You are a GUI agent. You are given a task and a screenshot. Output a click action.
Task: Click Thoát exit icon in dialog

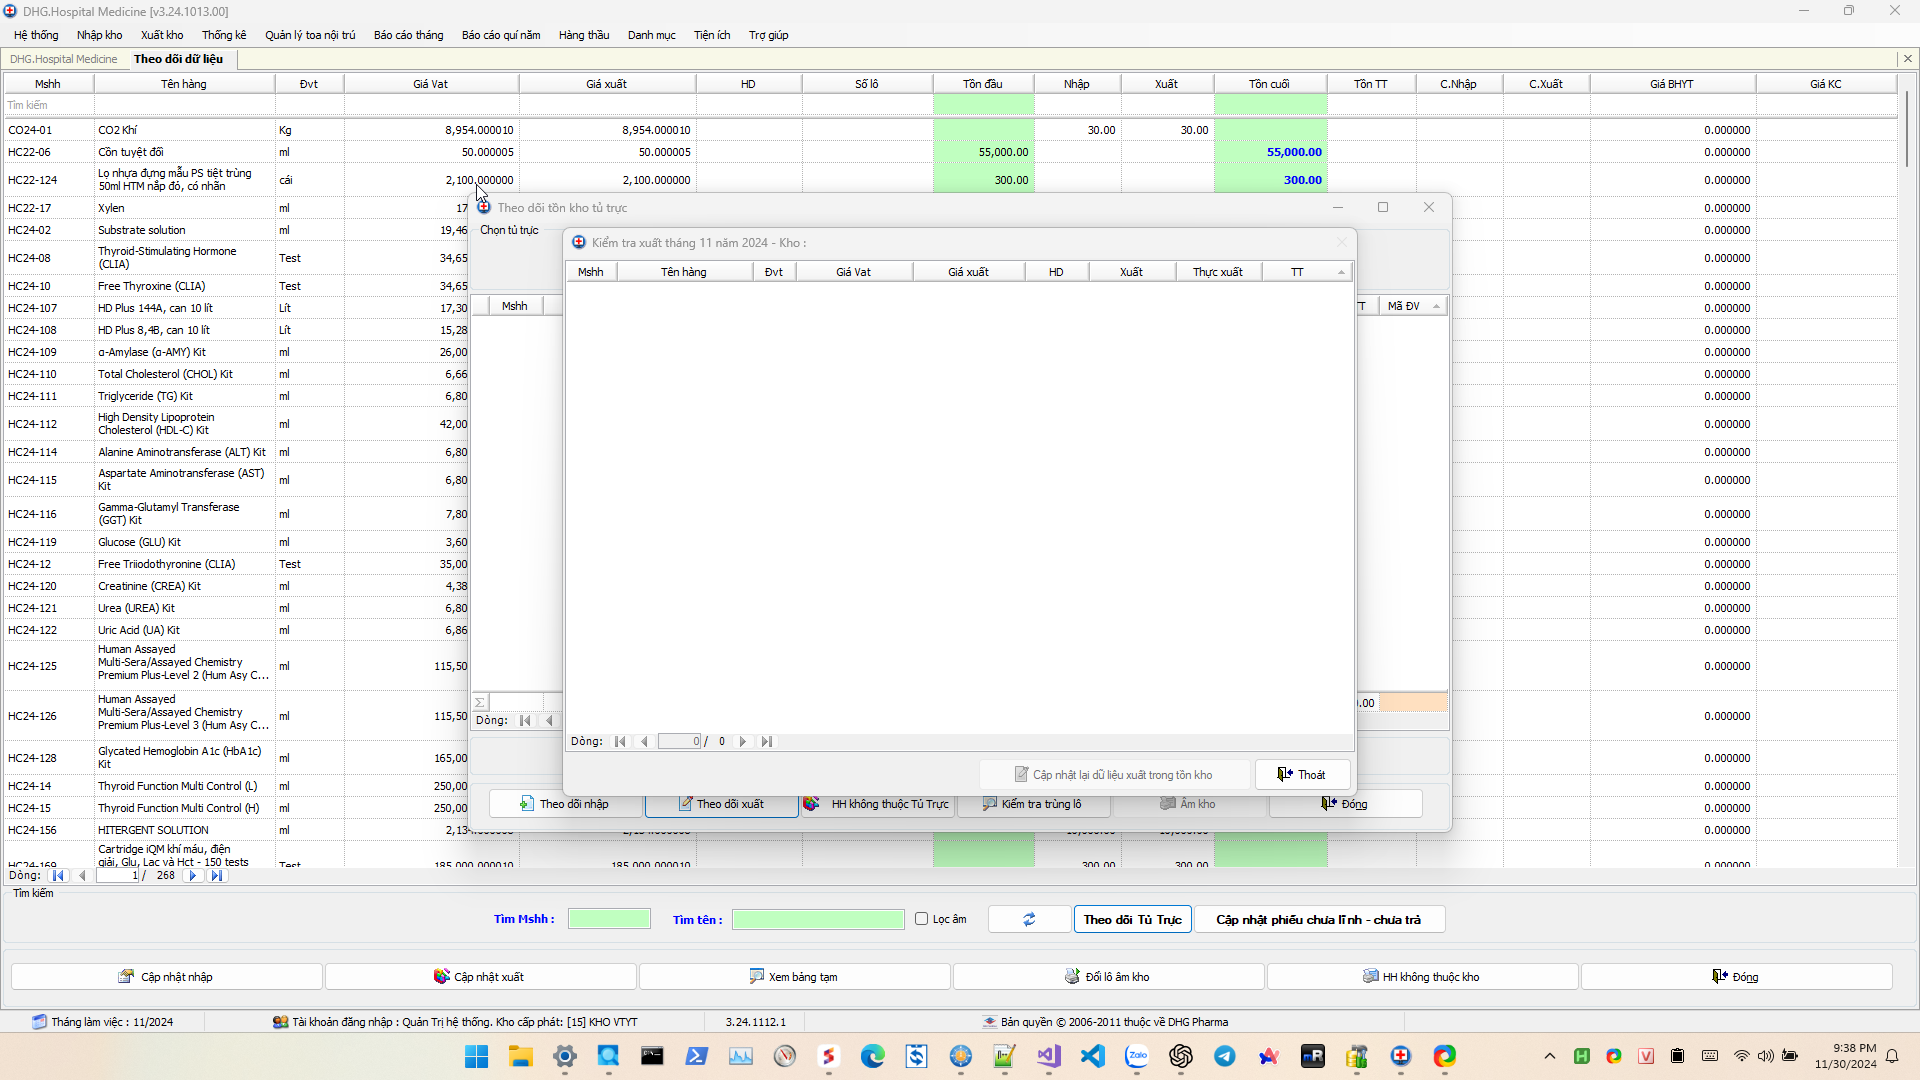[x=1285, y=774]
